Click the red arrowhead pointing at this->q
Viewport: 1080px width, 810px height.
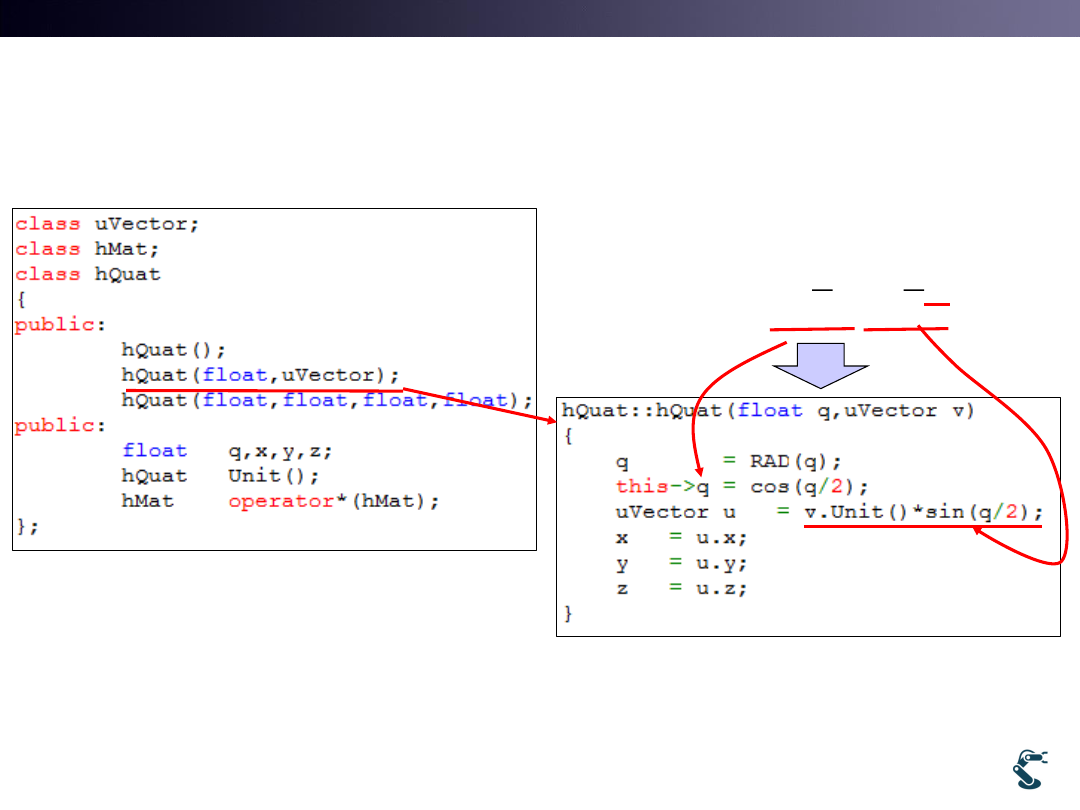pyautogui.click(x=700, y=468)
